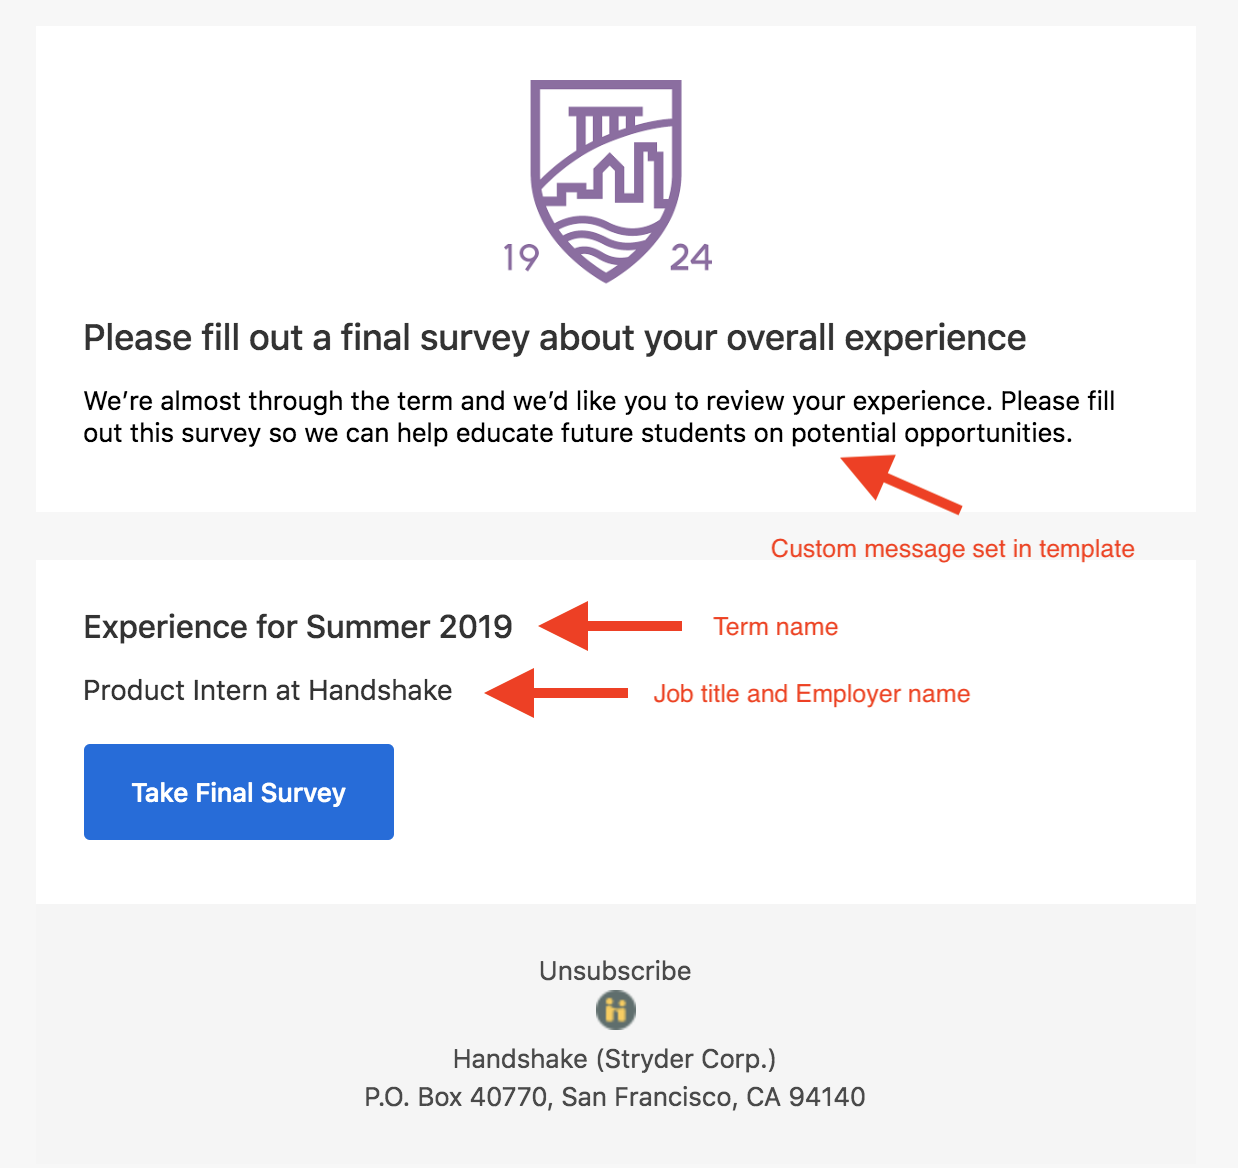Click Job title and Employer name annotation
The height and width of the screenshot is (1168, 1238).
pyautogui.click(x=812, y=694)
